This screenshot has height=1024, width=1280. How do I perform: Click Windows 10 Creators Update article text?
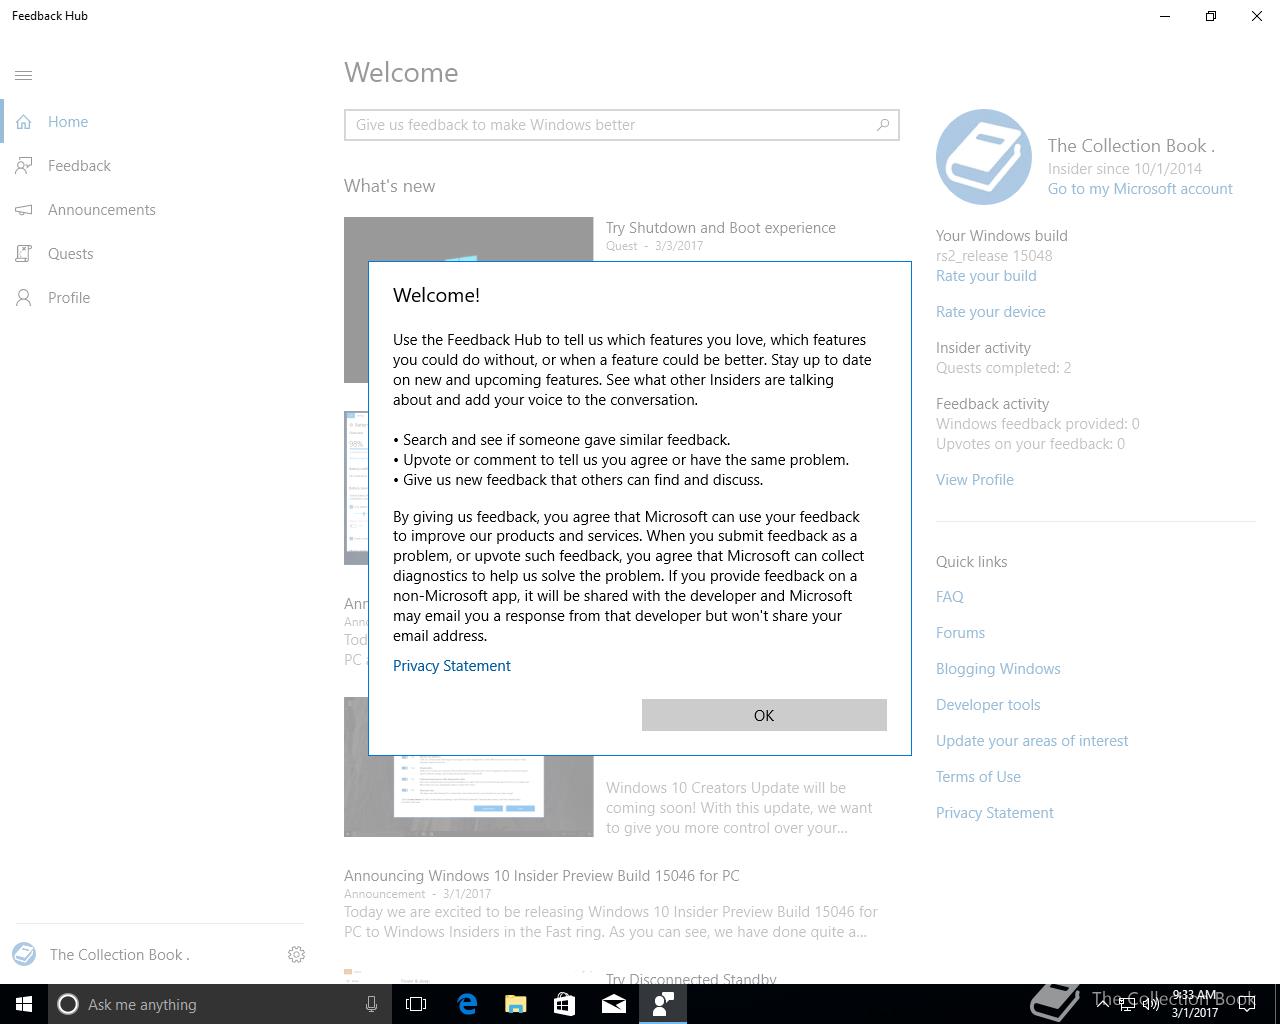tap(739, 808)
